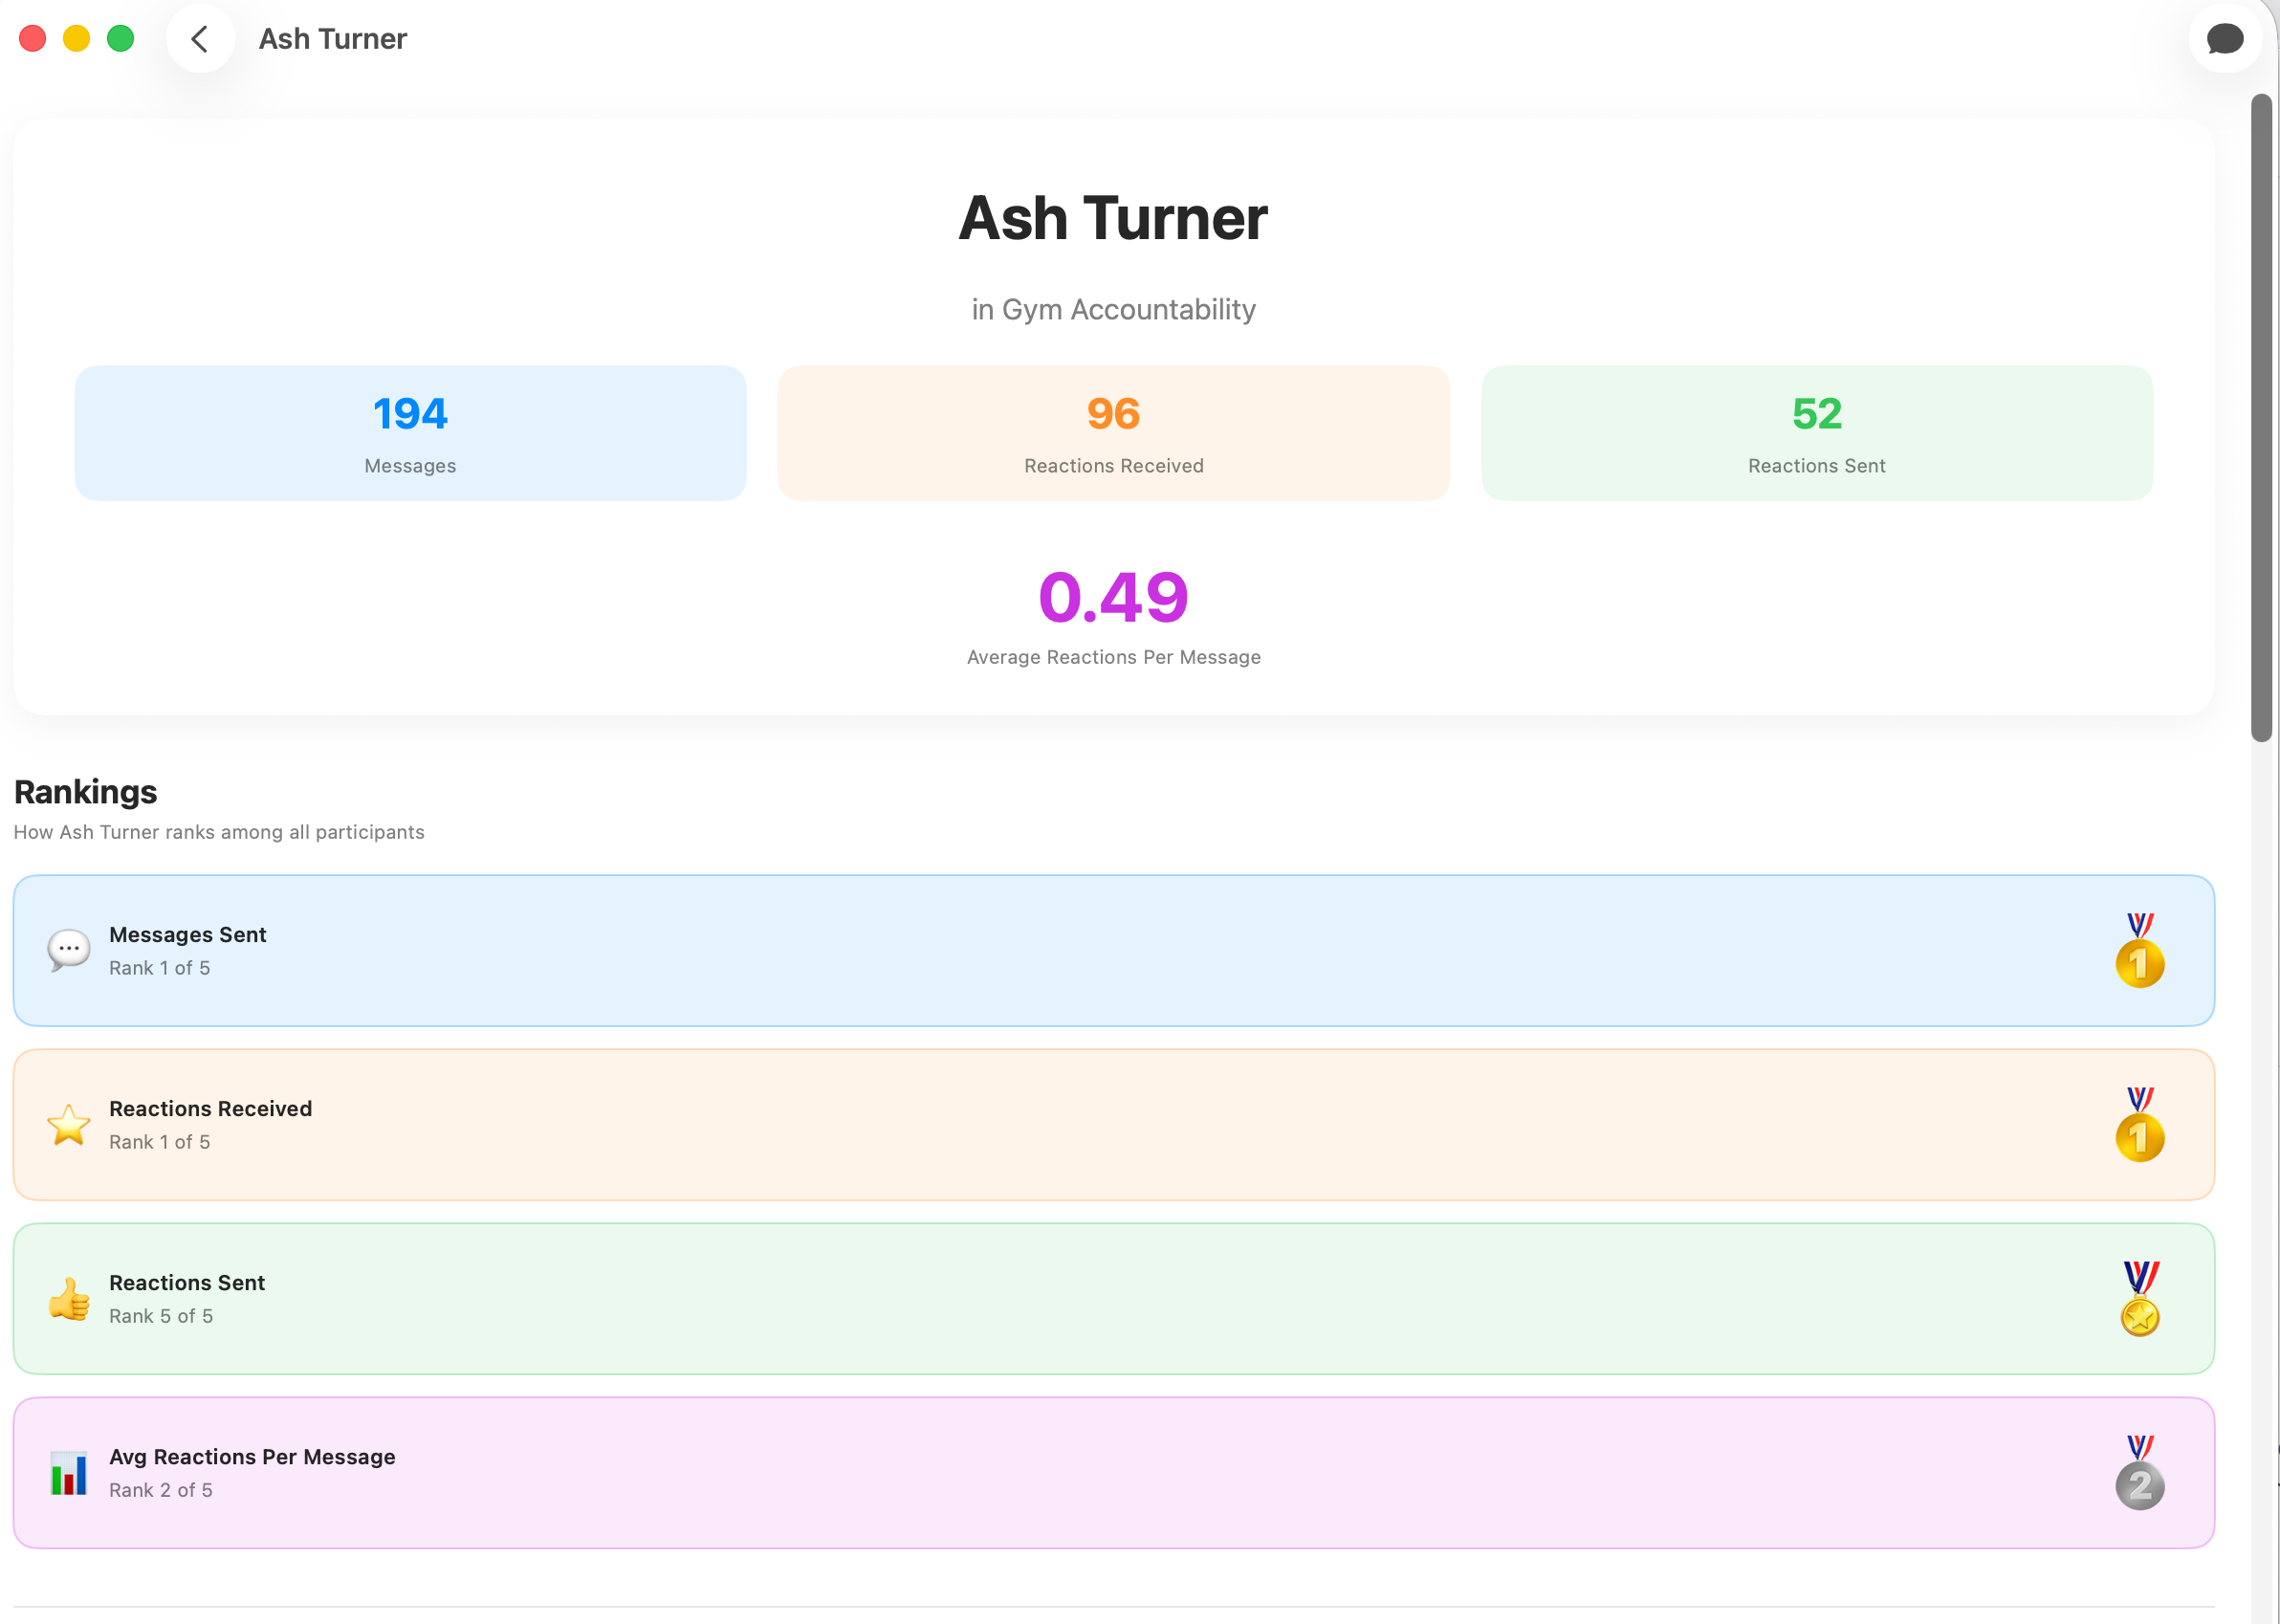
Task: Open the Avg Reactions Per Message row
Action: click(x=1113, y=1473)
